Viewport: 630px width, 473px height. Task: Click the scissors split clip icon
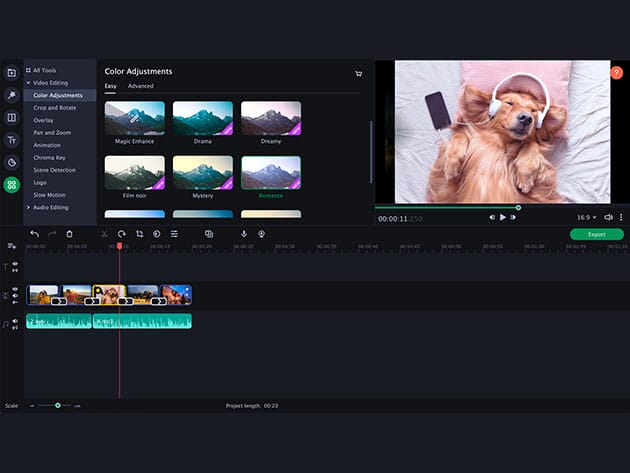tap(103, 234)
